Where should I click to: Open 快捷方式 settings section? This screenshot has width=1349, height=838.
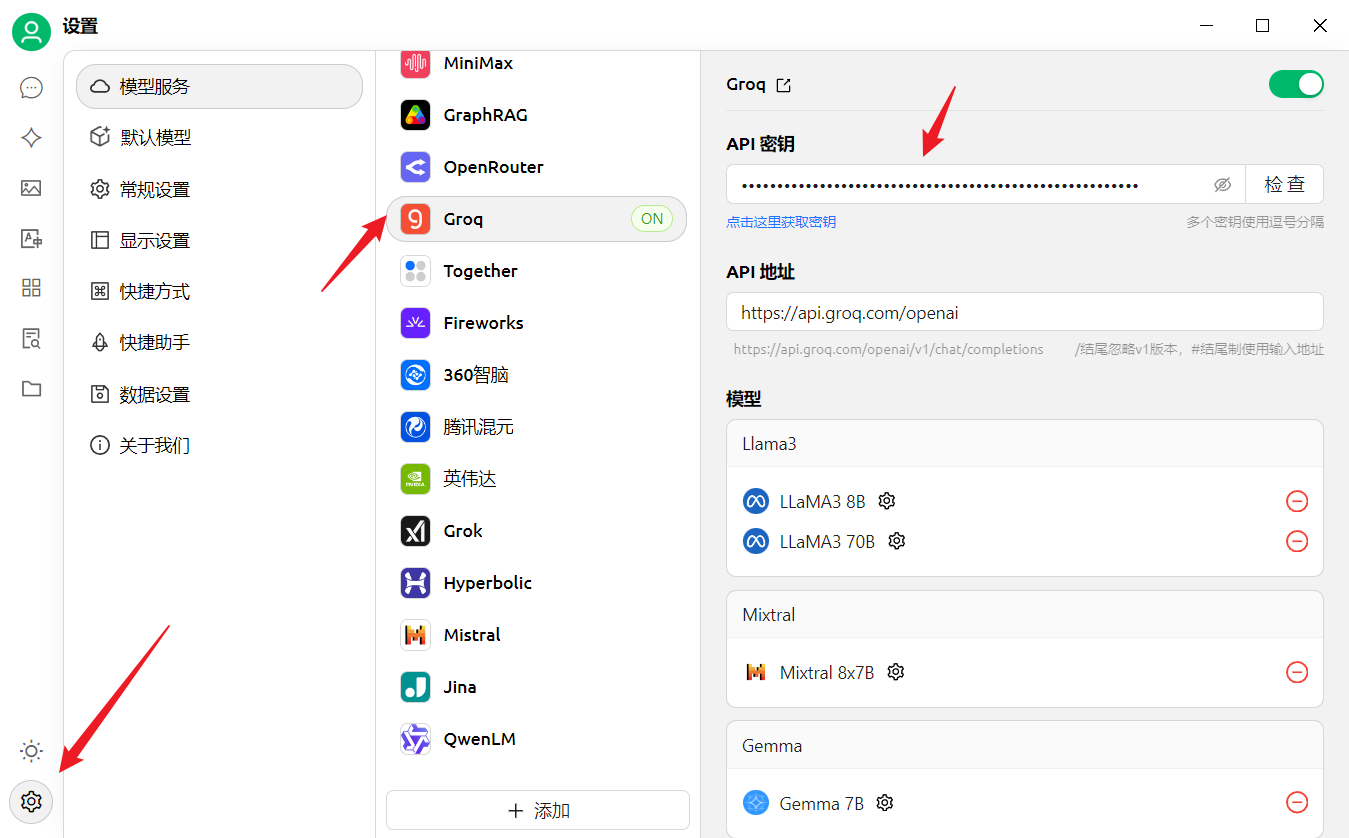219,292
